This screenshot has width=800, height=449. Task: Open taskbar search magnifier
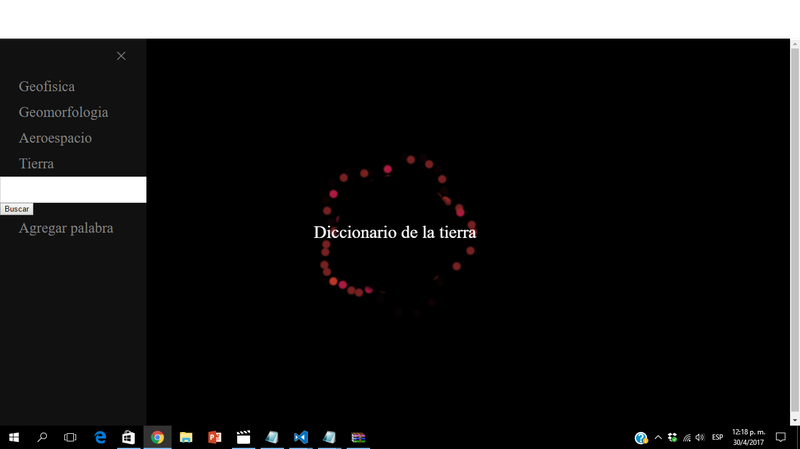coord(42,437)
